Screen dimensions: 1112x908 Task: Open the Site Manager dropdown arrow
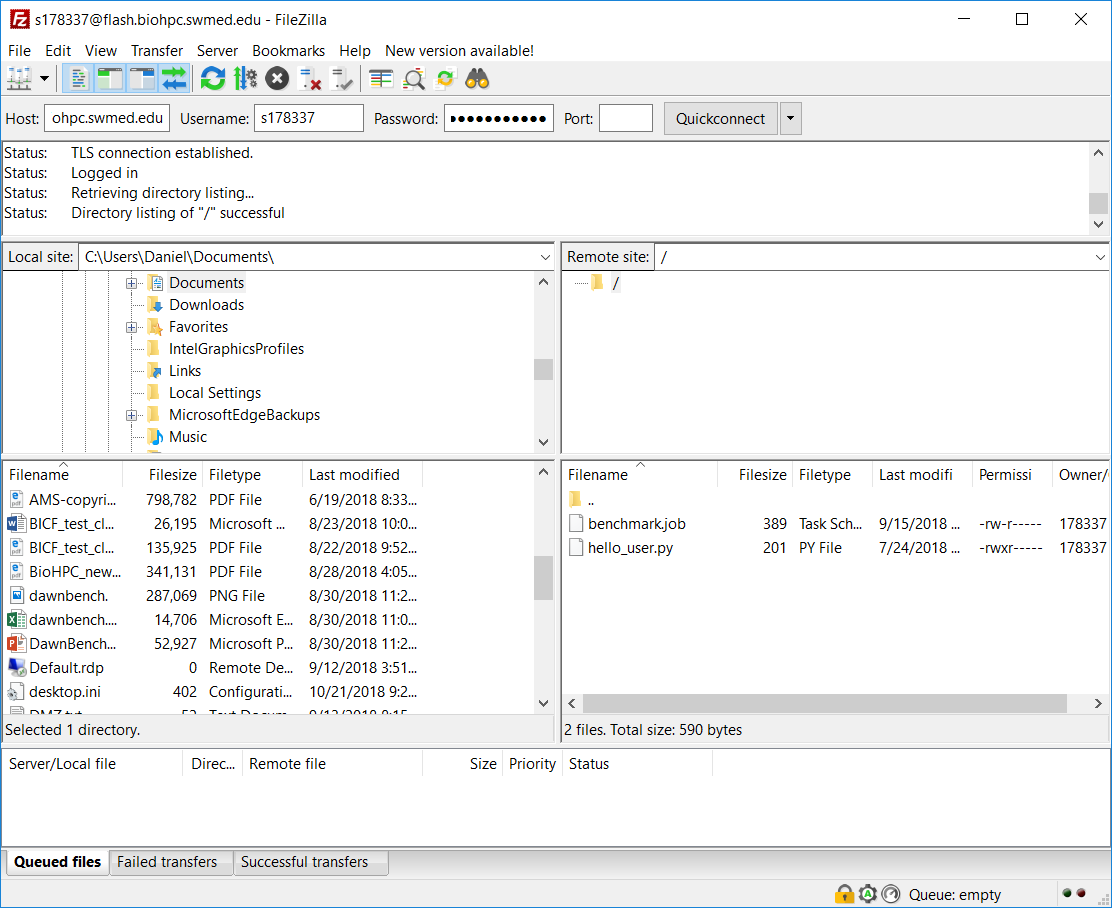45,79
